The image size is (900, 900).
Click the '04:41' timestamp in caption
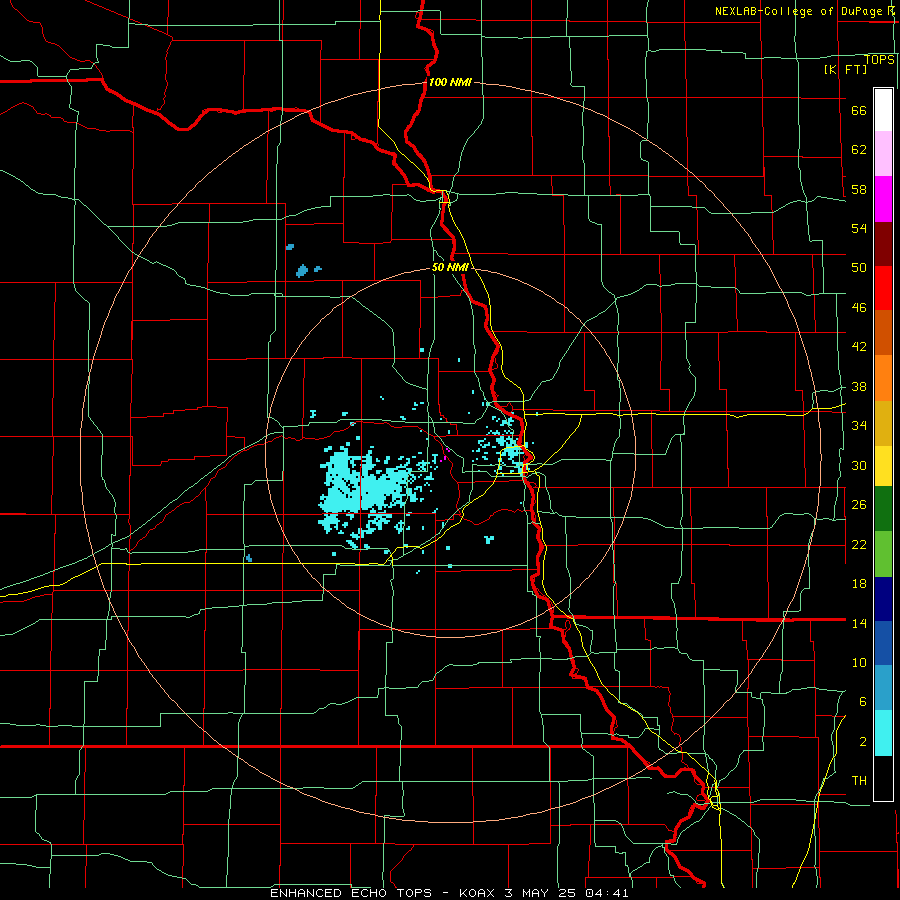pos(607,893)
